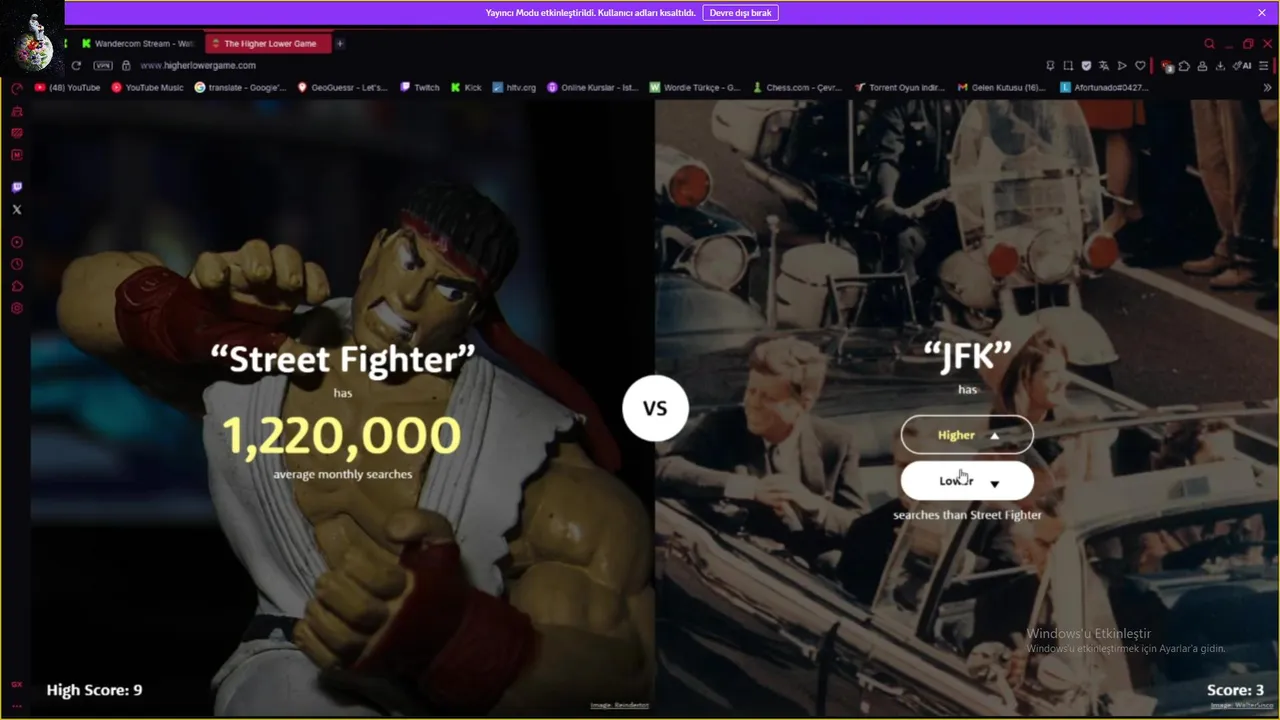The image size is (1280, 720).
Task: Open a new tab with plus button
Action: [x=340, y=44]
